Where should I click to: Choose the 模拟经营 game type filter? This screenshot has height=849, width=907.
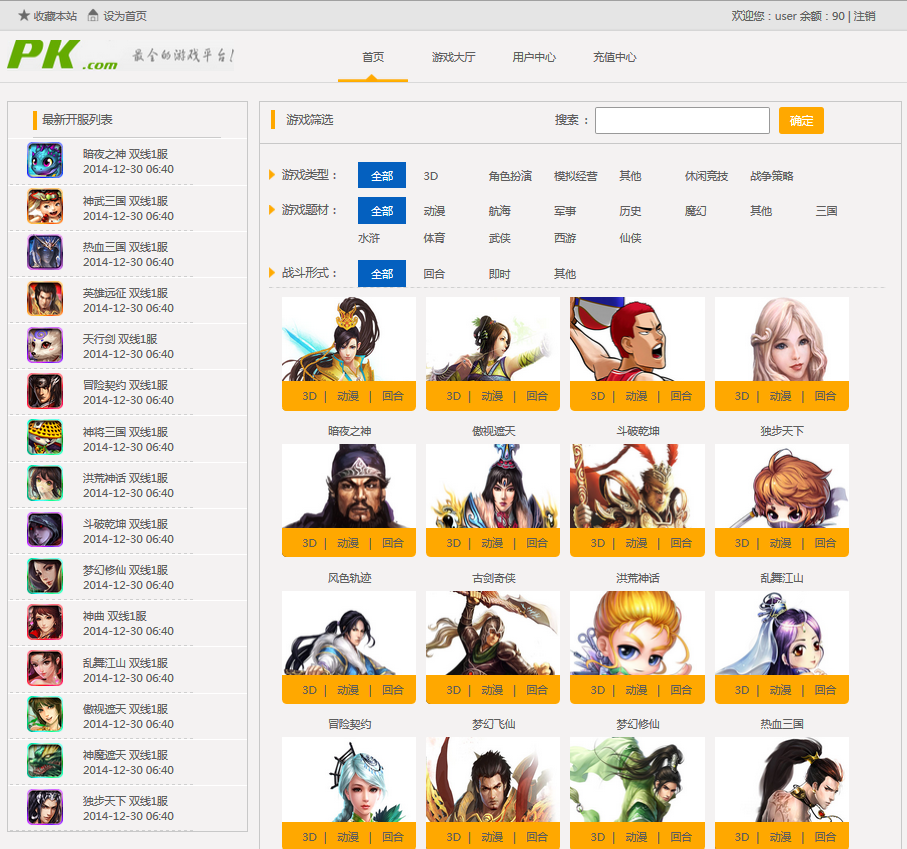click(x=576, y=176)
